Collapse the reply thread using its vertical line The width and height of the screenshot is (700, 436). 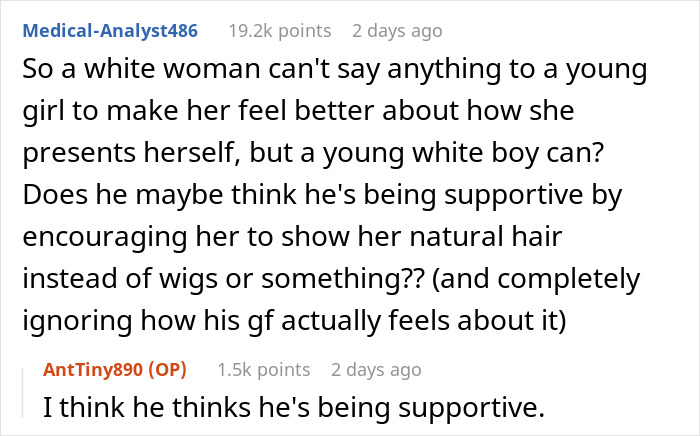pyautogui.click(x=23, y=393)
